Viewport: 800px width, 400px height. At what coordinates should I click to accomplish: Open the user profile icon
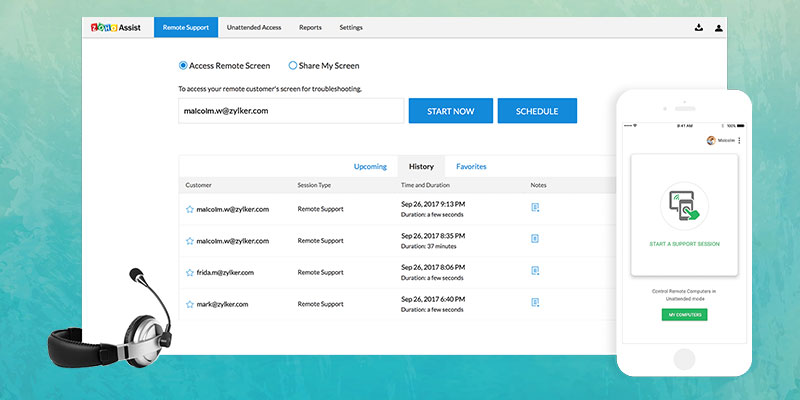(719, 28)
